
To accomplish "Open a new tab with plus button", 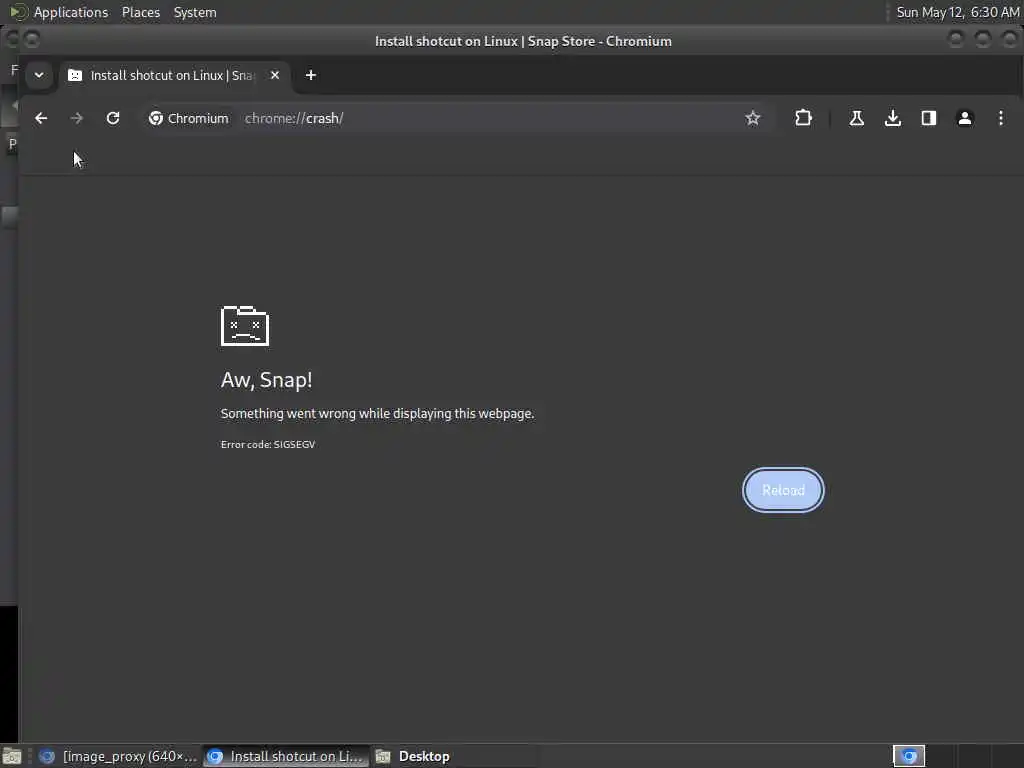I will click(311, 75).
